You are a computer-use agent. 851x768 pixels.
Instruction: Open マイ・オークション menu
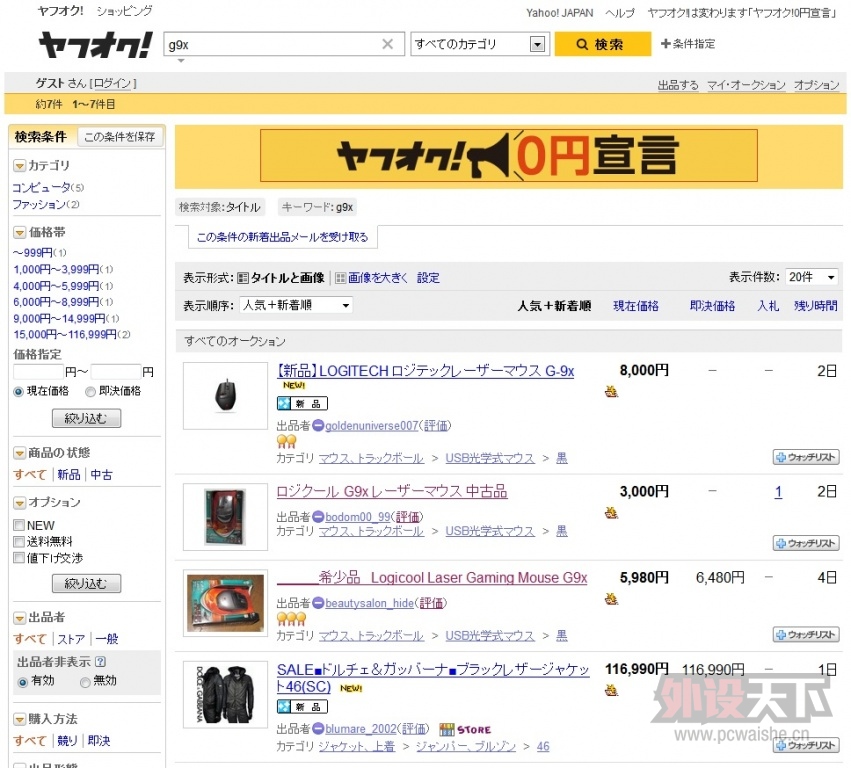(746, 85)
